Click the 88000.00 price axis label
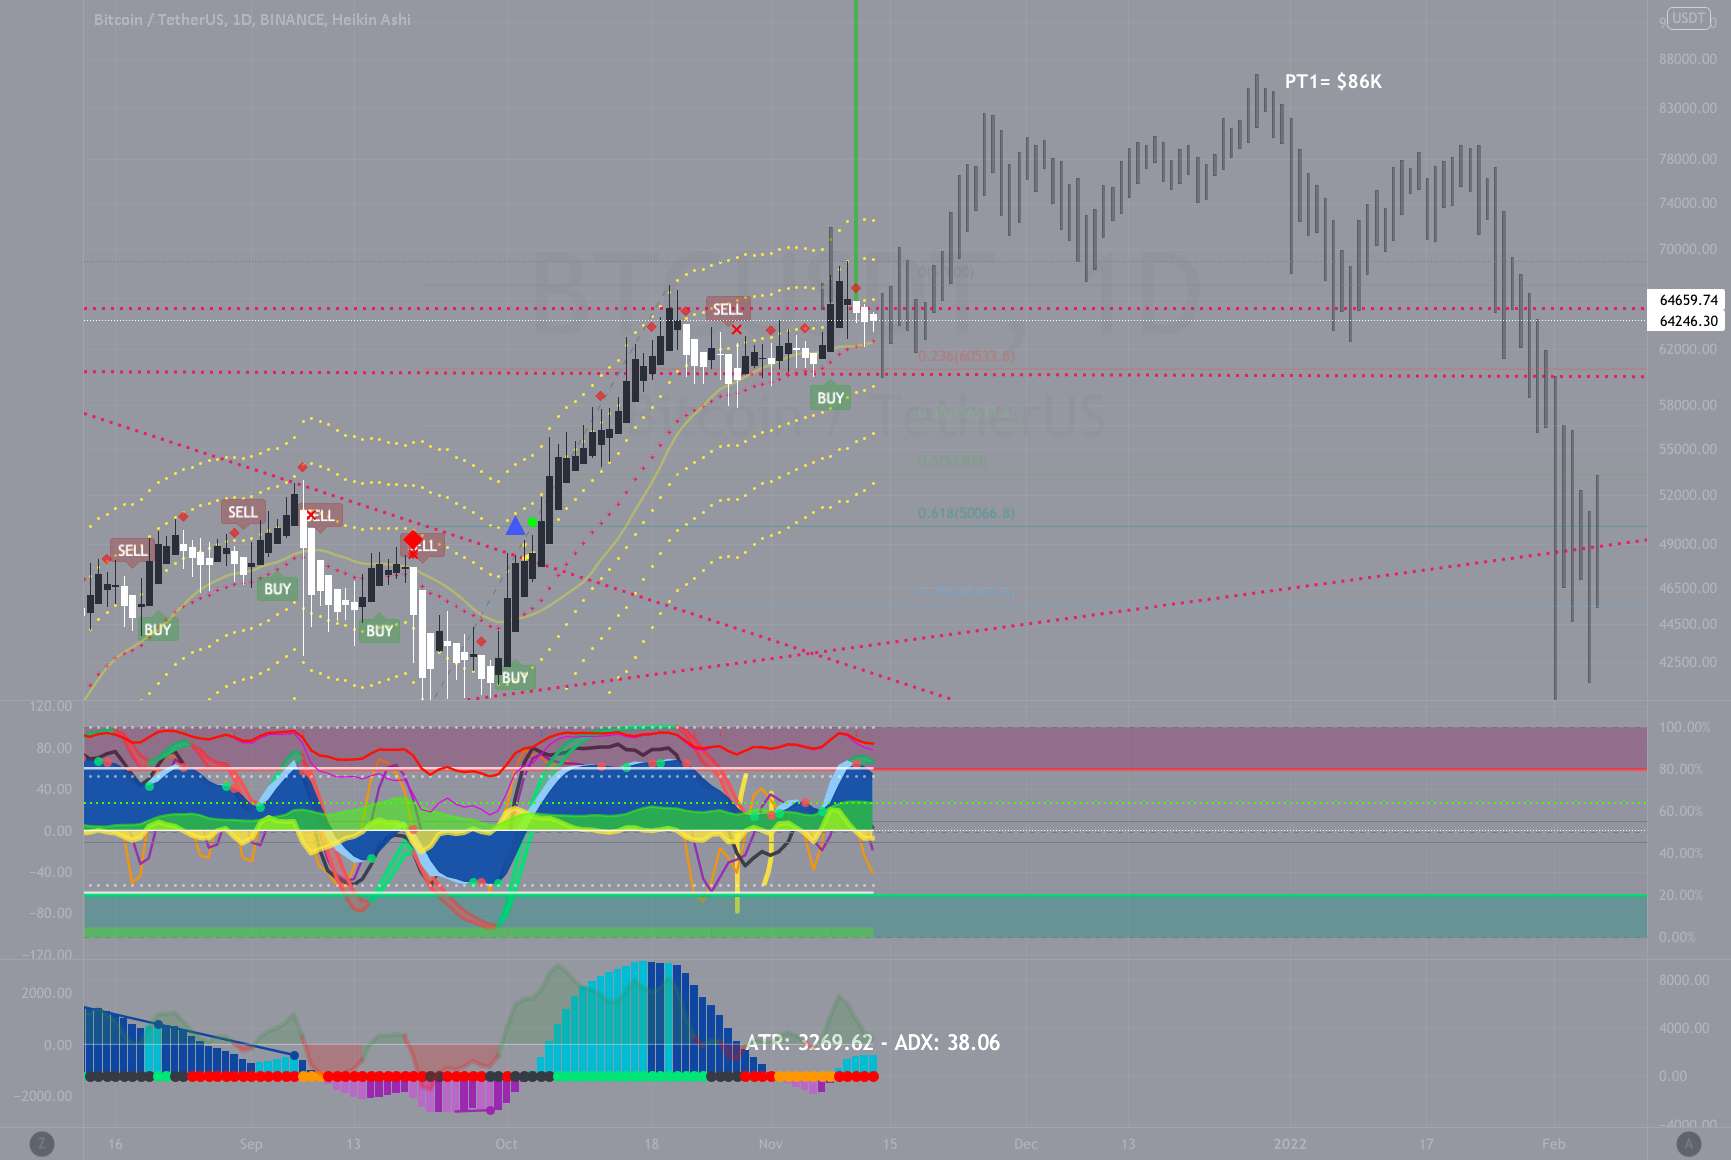1731x1160 pixels. click(x=1687, y=59)
